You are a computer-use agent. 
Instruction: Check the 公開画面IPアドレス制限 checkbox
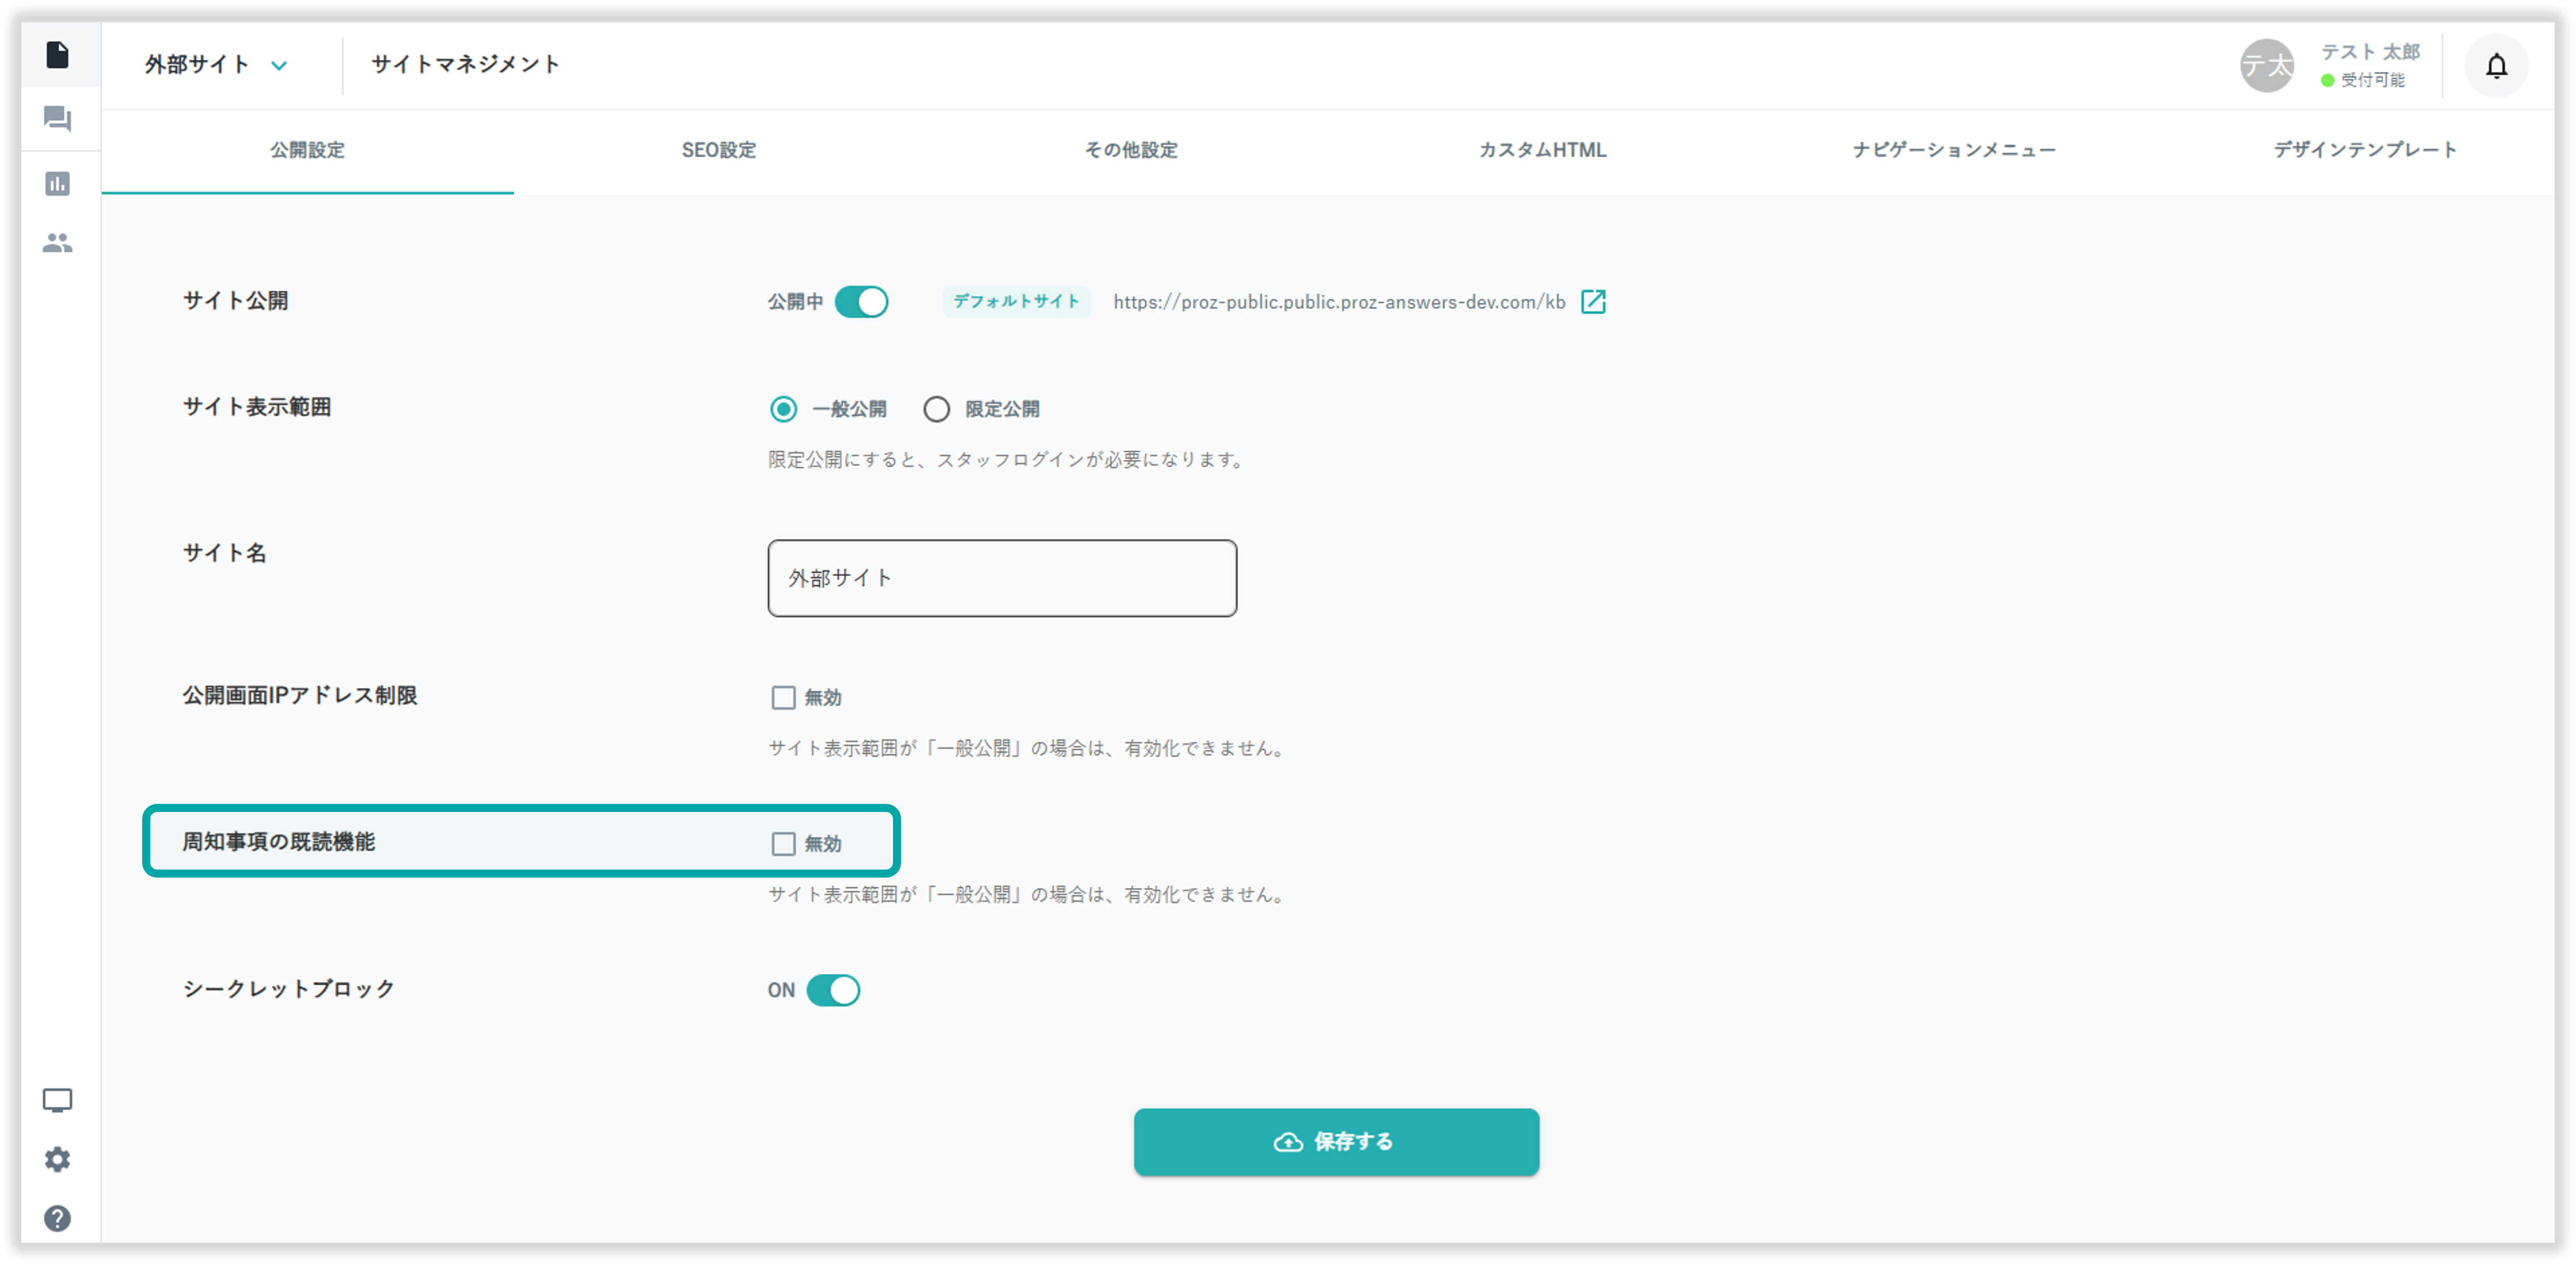pyautogui.click(x=783, y=697)
